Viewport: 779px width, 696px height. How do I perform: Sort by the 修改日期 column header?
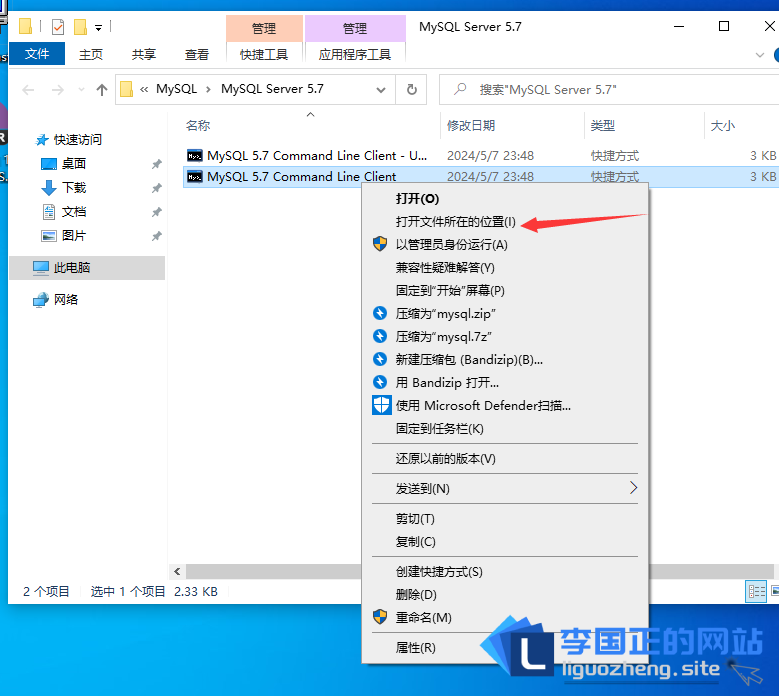tap(471, 126)
